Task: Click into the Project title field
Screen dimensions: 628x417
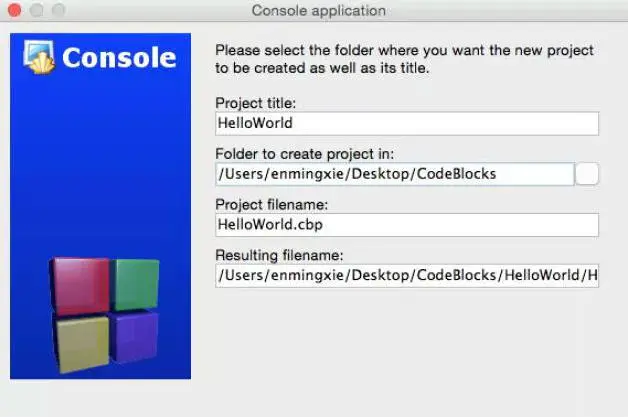Action: pos(406,123)
